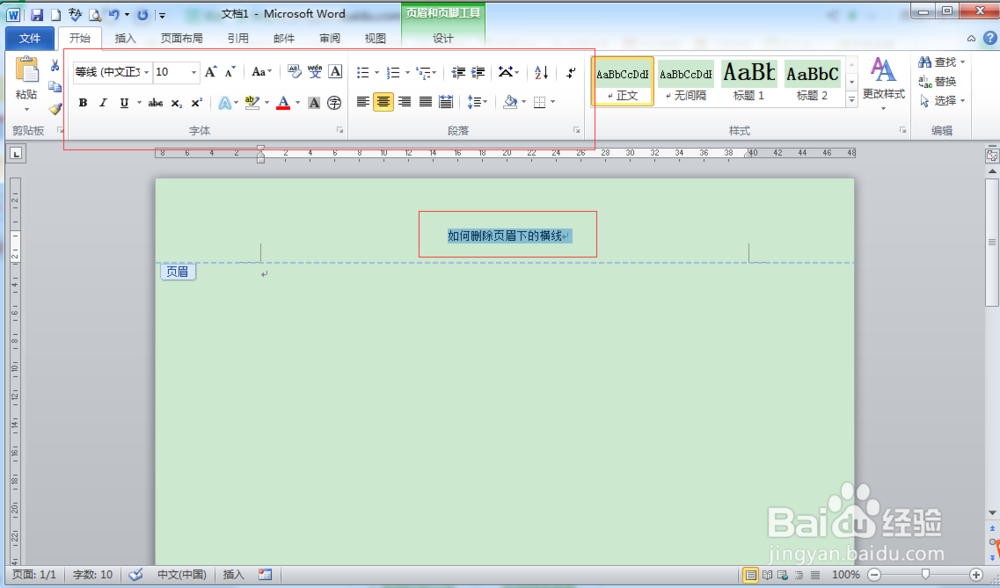Open Word Help question mark

989,38
